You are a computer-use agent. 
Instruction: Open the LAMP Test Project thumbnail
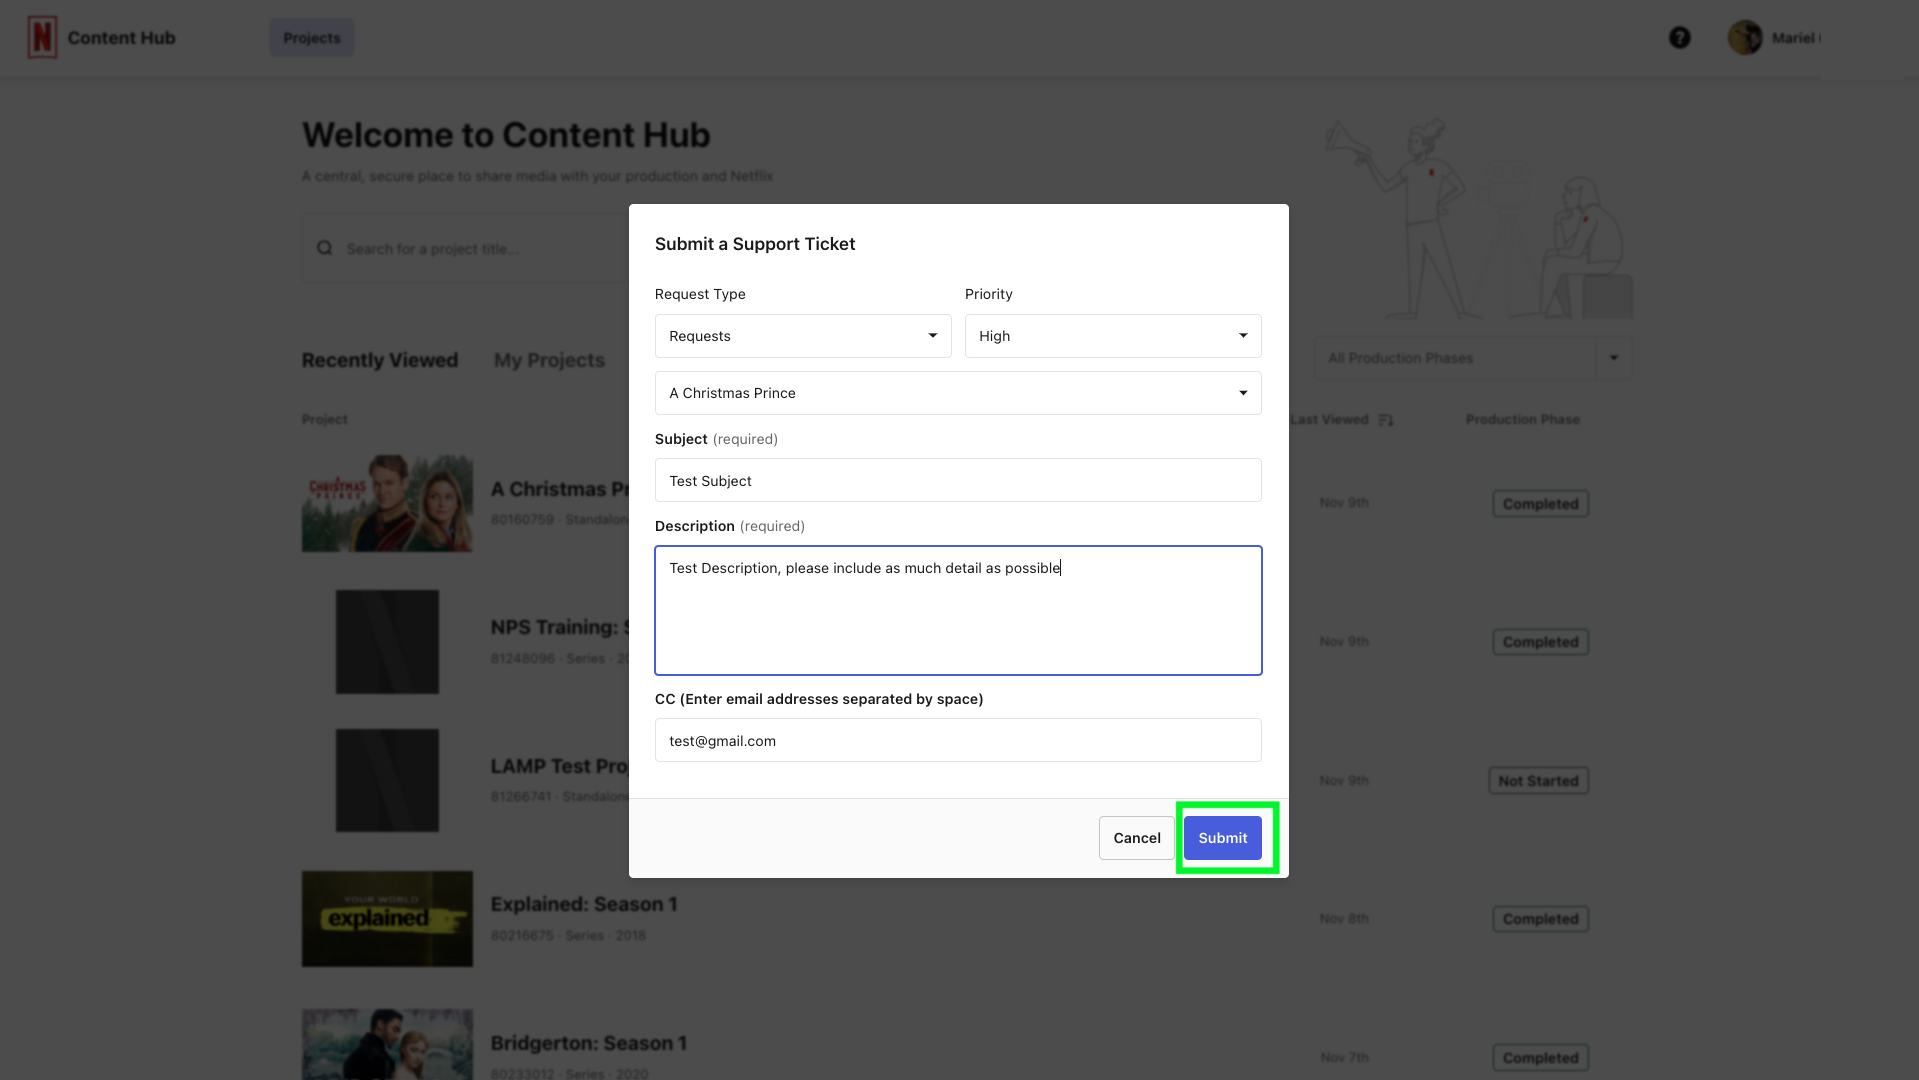coord(387,780)
